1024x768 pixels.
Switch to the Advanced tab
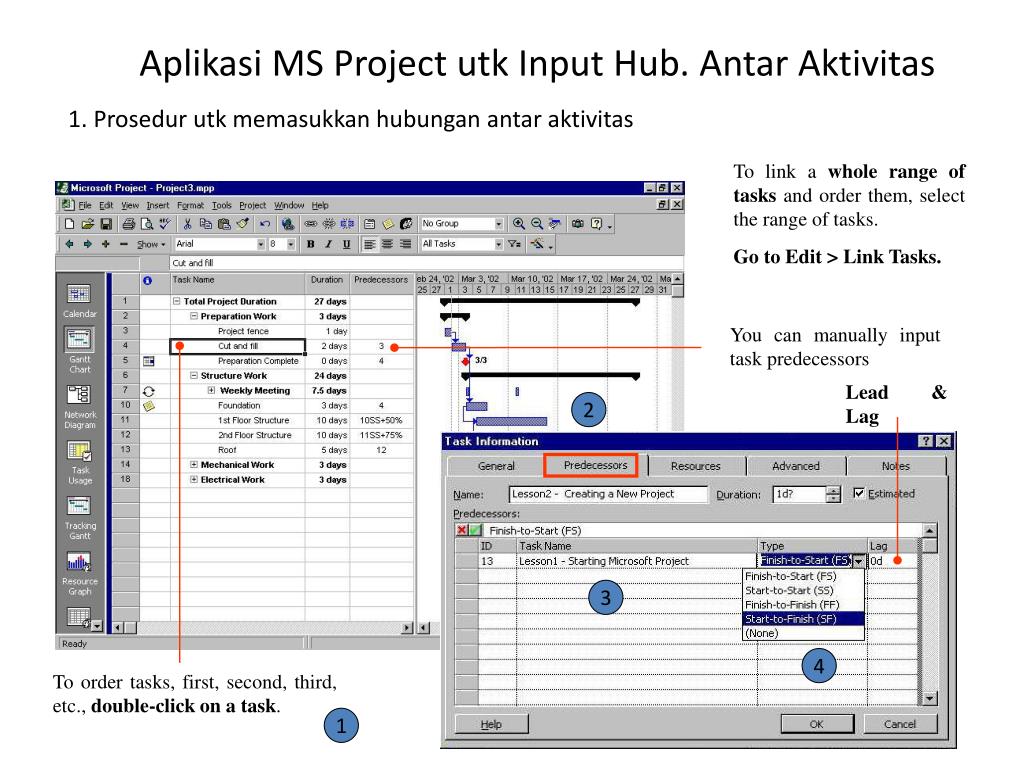(795, 466)
